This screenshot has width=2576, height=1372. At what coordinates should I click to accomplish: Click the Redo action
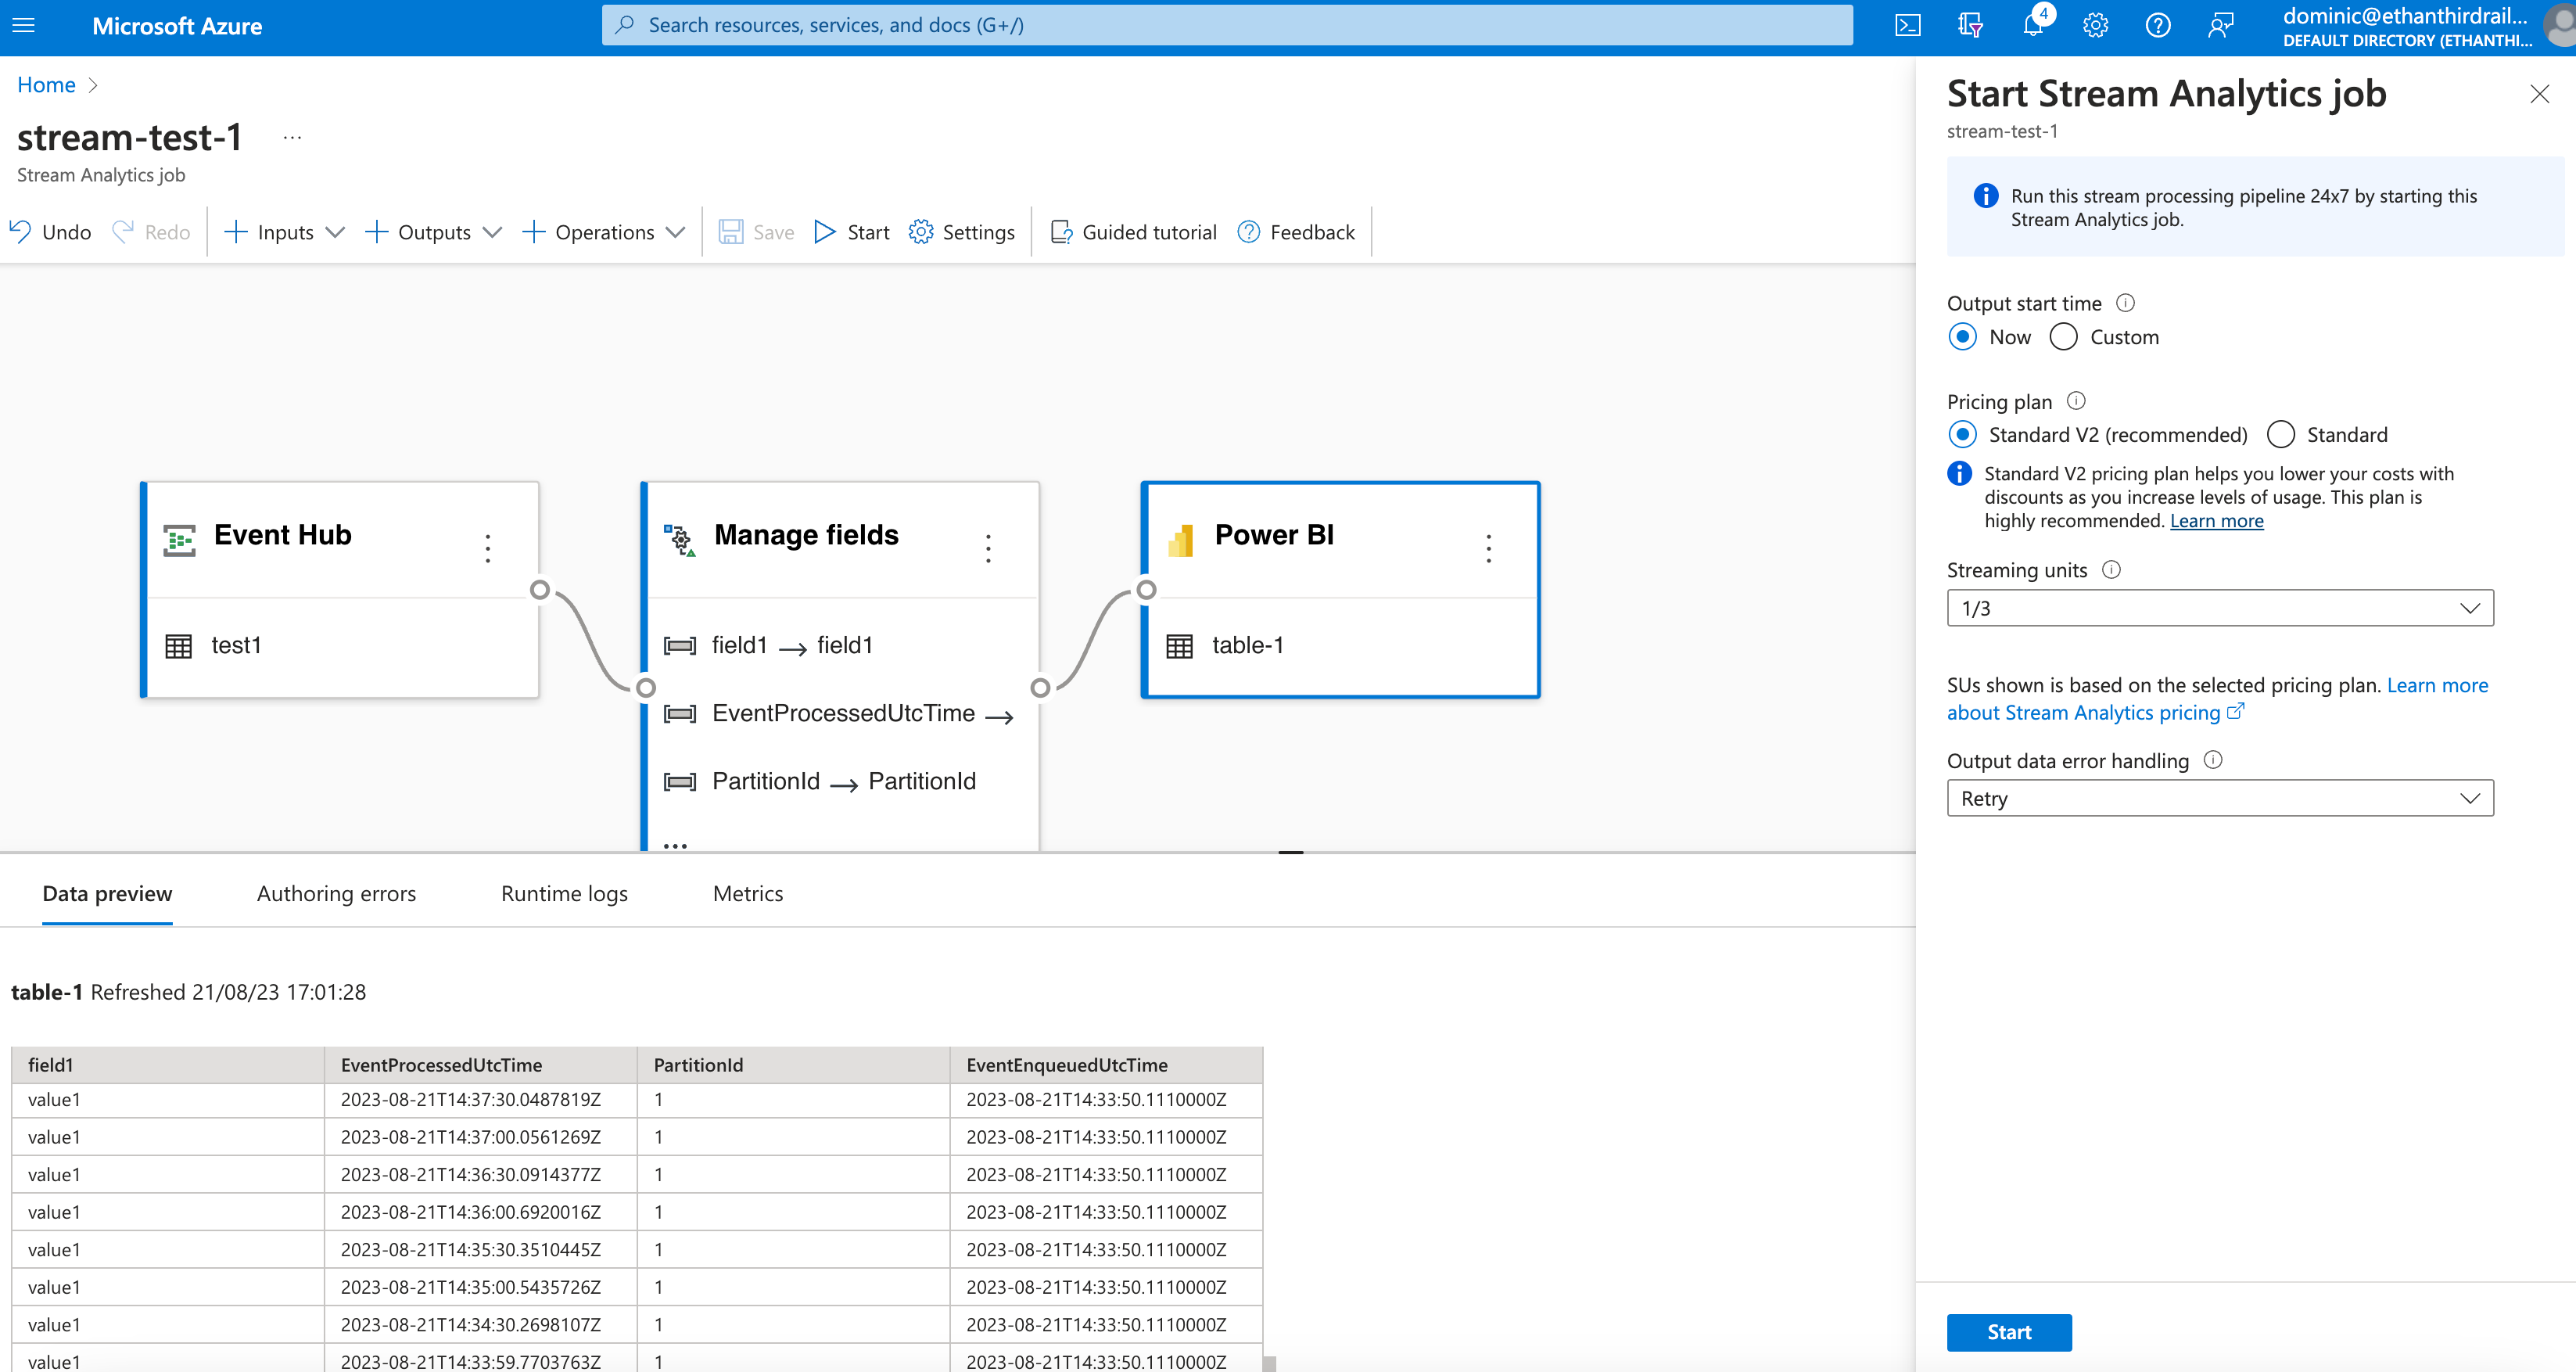pos(150,231)
